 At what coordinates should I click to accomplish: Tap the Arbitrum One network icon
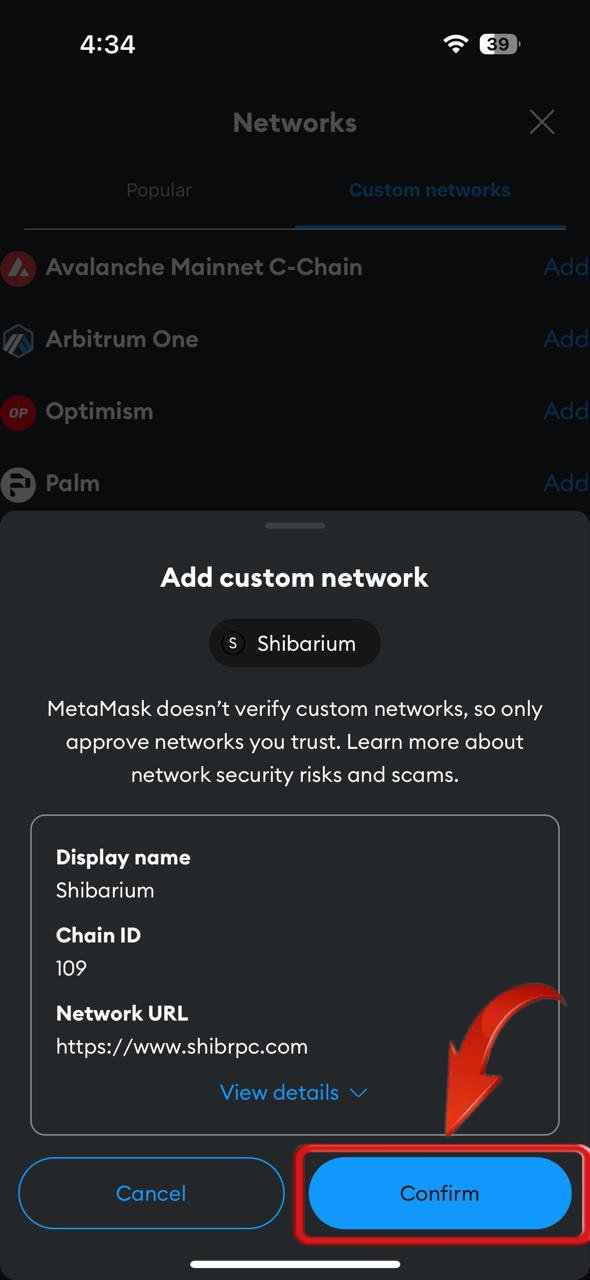point(18,340)
